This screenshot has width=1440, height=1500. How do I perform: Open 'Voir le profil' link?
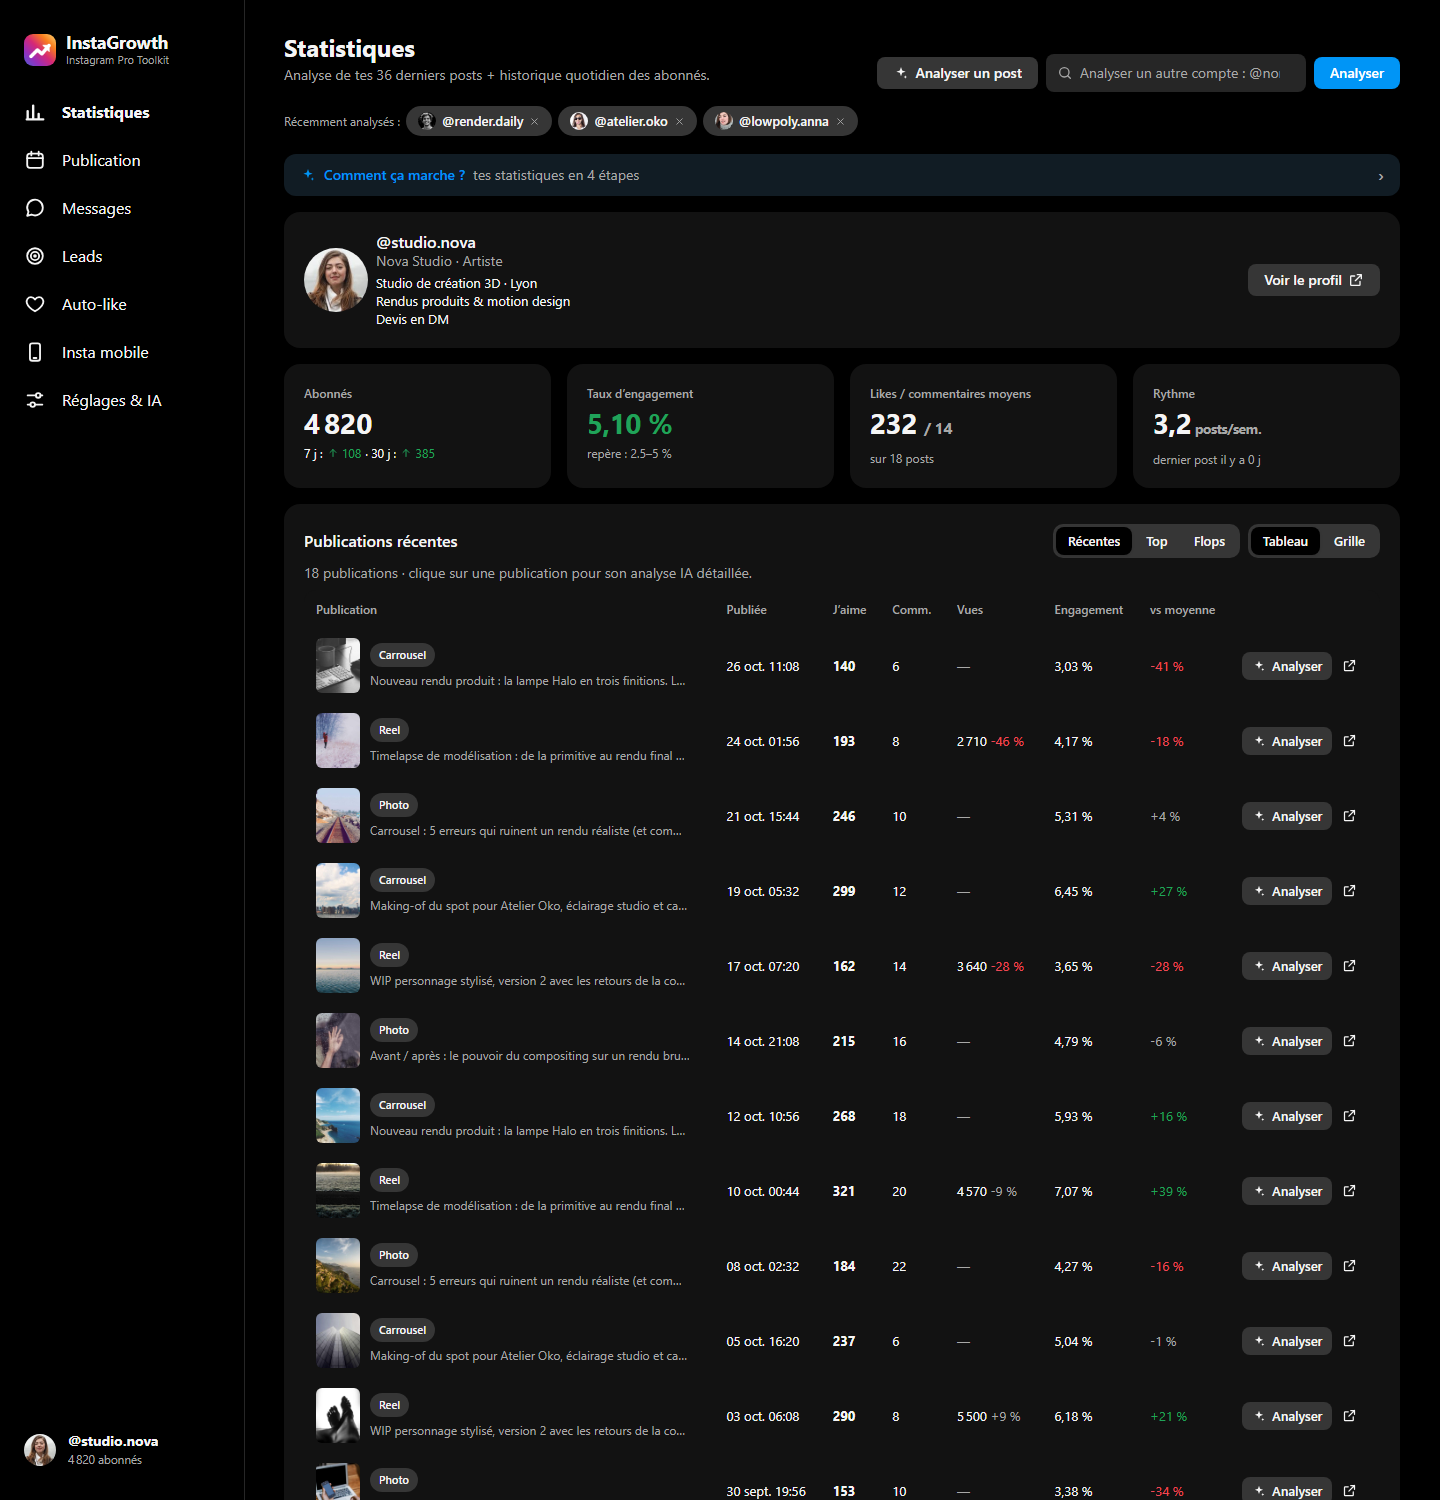click(1314, 280)
